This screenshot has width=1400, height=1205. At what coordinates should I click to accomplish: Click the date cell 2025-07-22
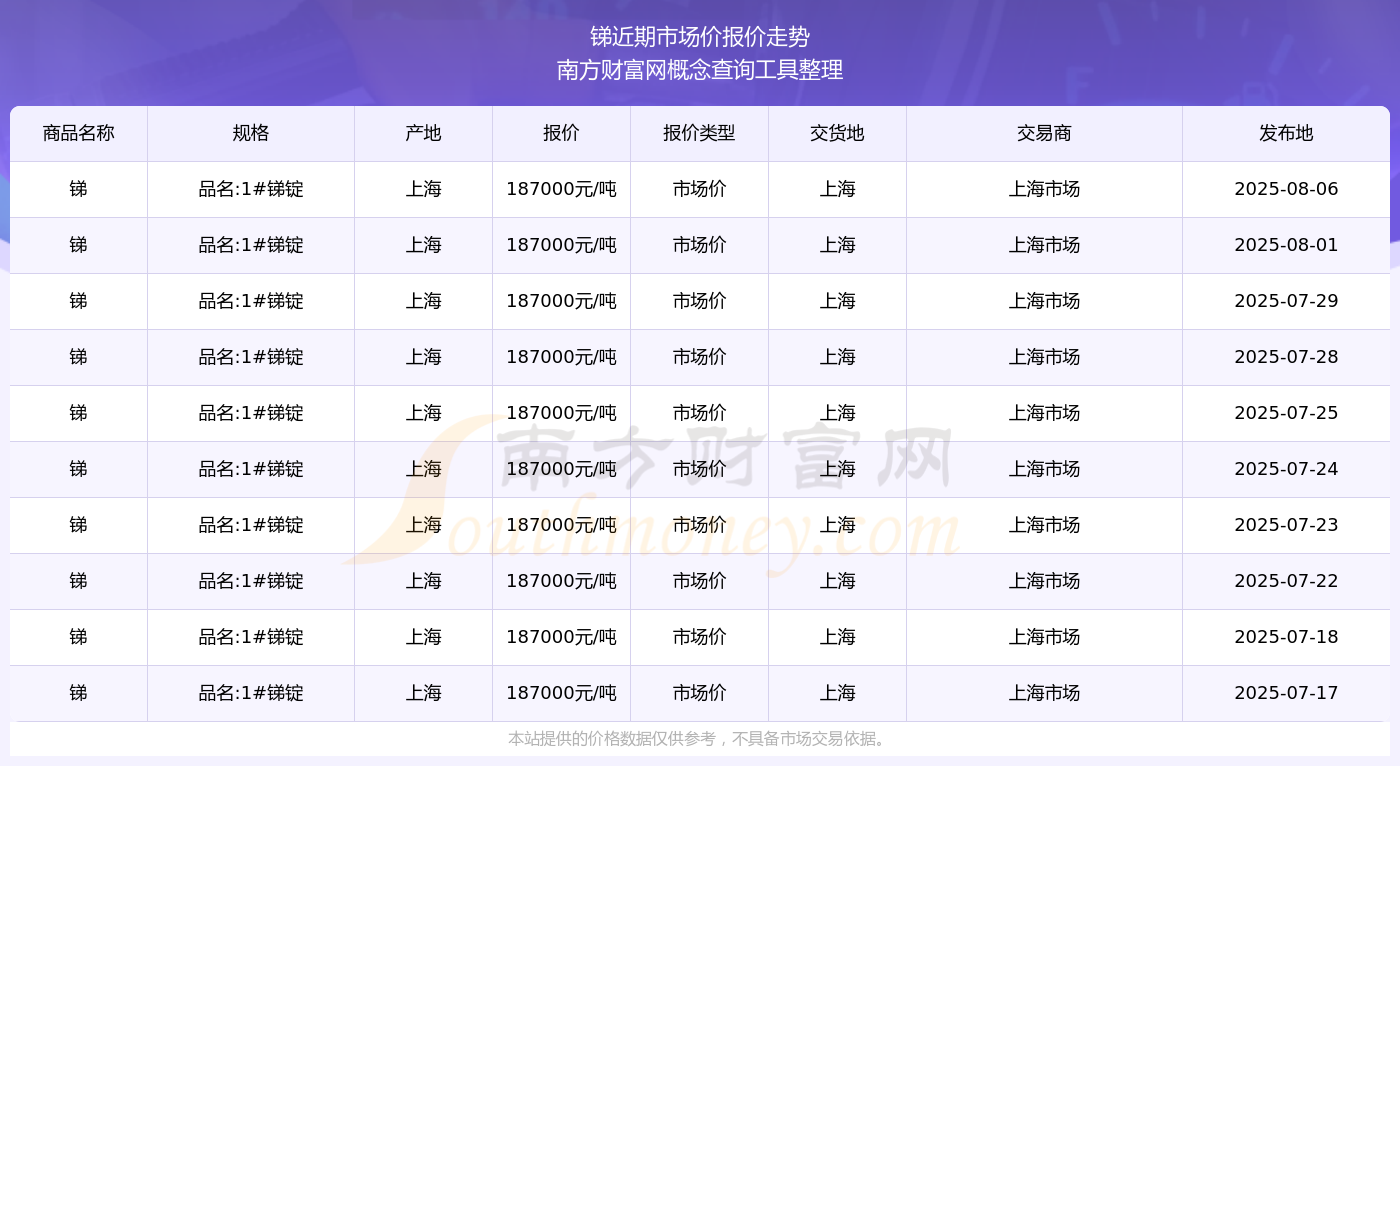(x=1286, y=581)
